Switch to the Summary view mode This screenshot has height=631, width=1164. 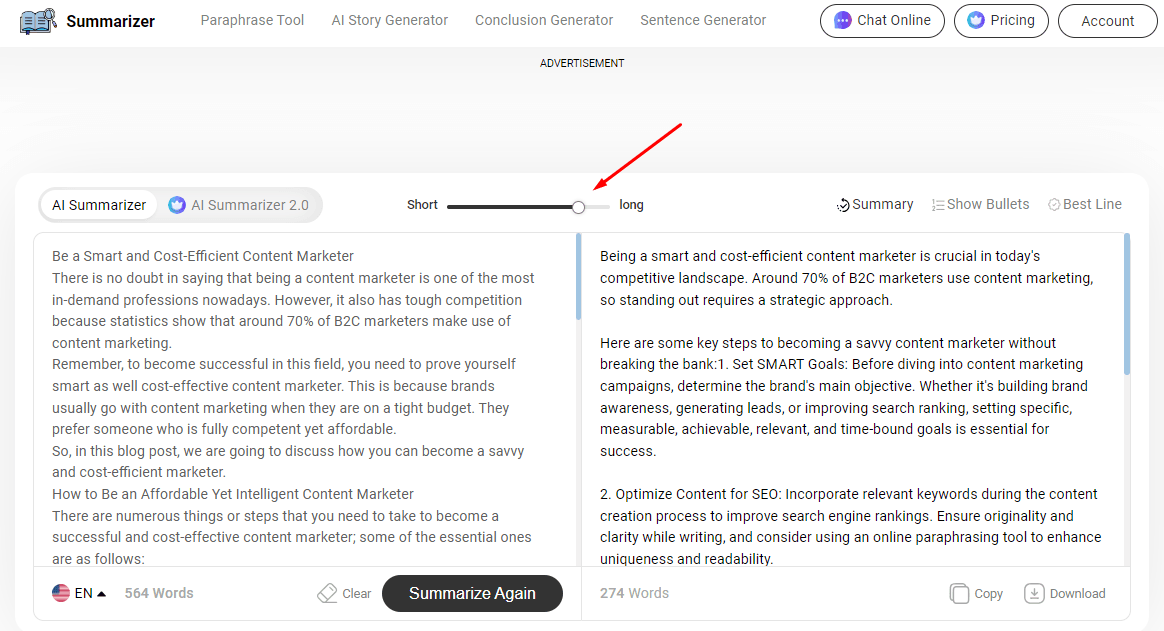(874, 204)
